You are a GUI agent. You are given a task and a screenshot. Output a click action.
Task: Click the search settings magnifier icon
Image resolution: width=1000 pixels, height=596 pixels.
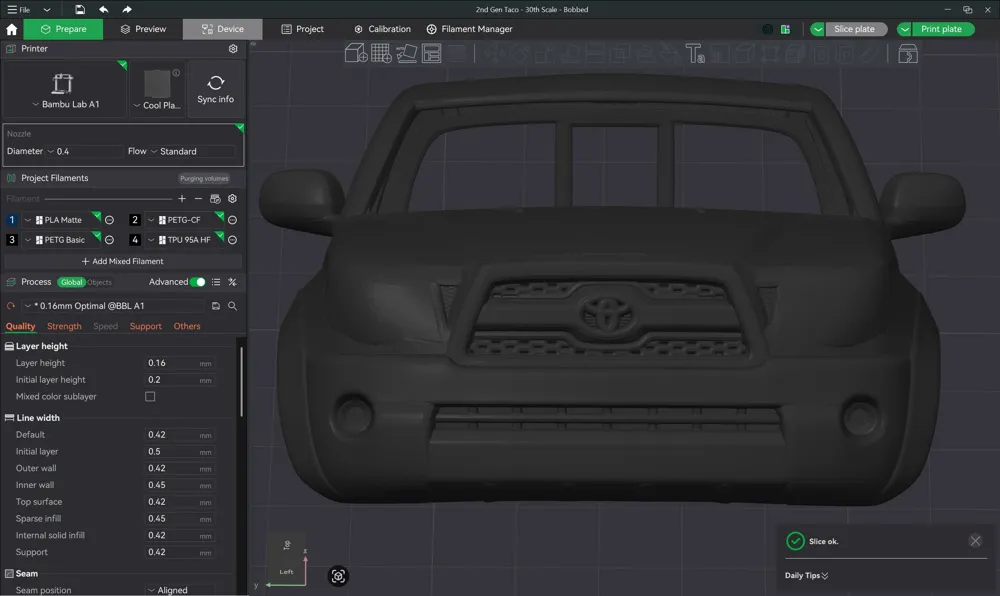(x=233, y=306)
